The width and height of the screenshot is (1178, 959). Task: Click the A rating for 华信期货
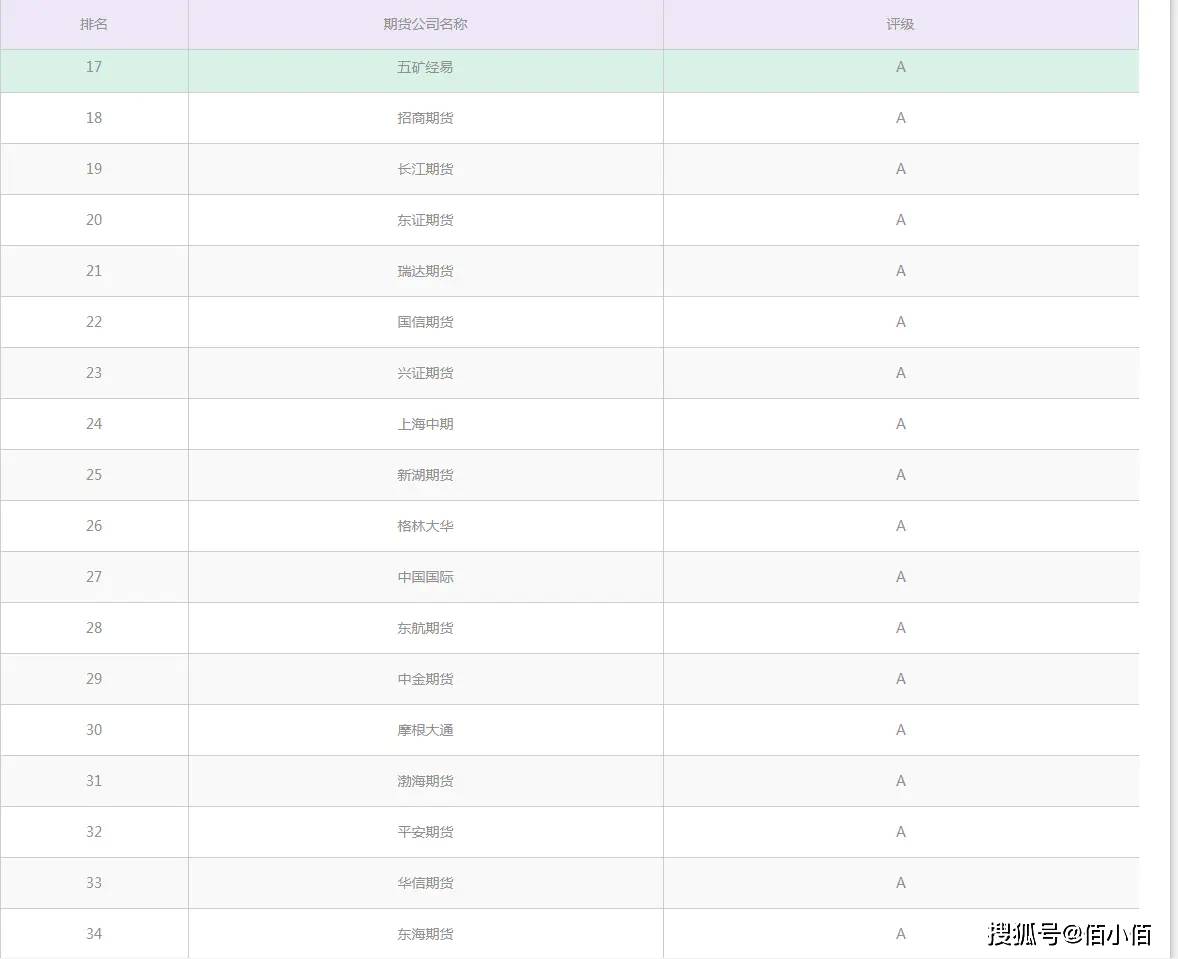(901, 883)
